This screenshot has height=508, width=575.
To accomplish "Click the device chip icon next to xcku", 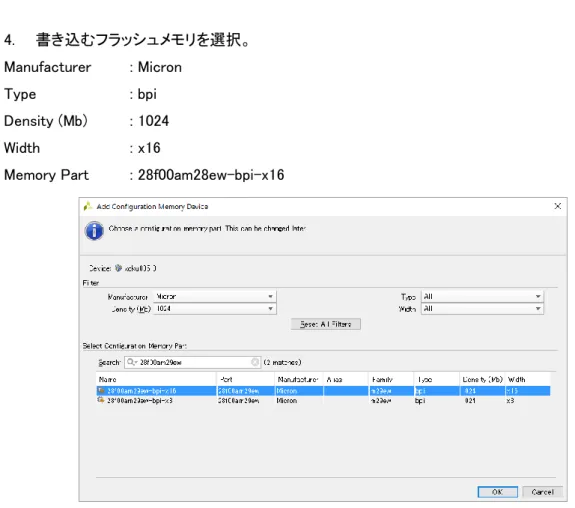I will click(118, 268).
